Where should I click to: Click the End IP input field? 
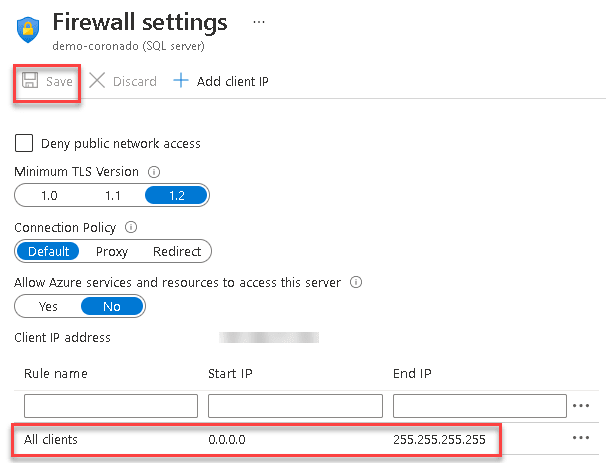click(x=480, y=405)
